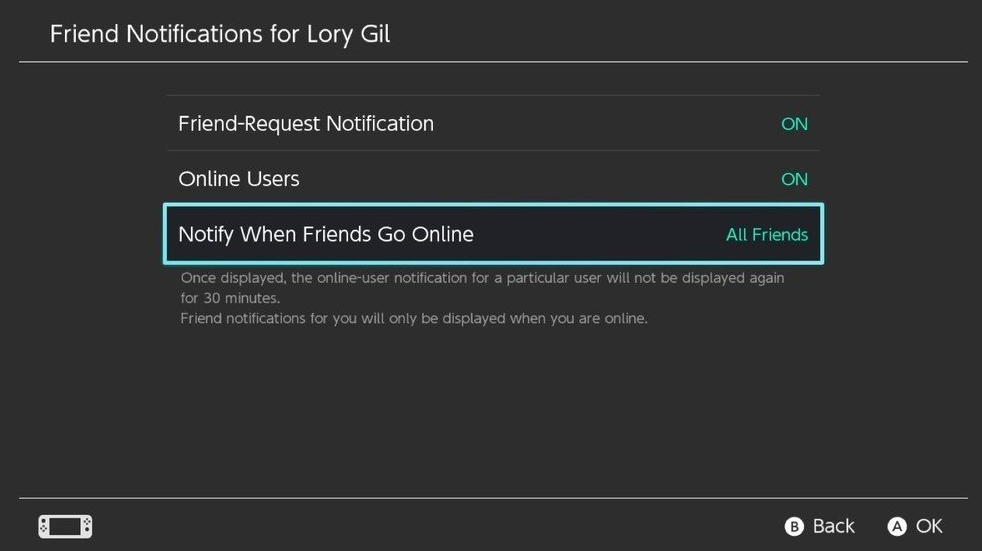The width and height of the screenshot is (982, 551).
Task: Click the Lory Gil name in the header
Action: click(348, 34)
